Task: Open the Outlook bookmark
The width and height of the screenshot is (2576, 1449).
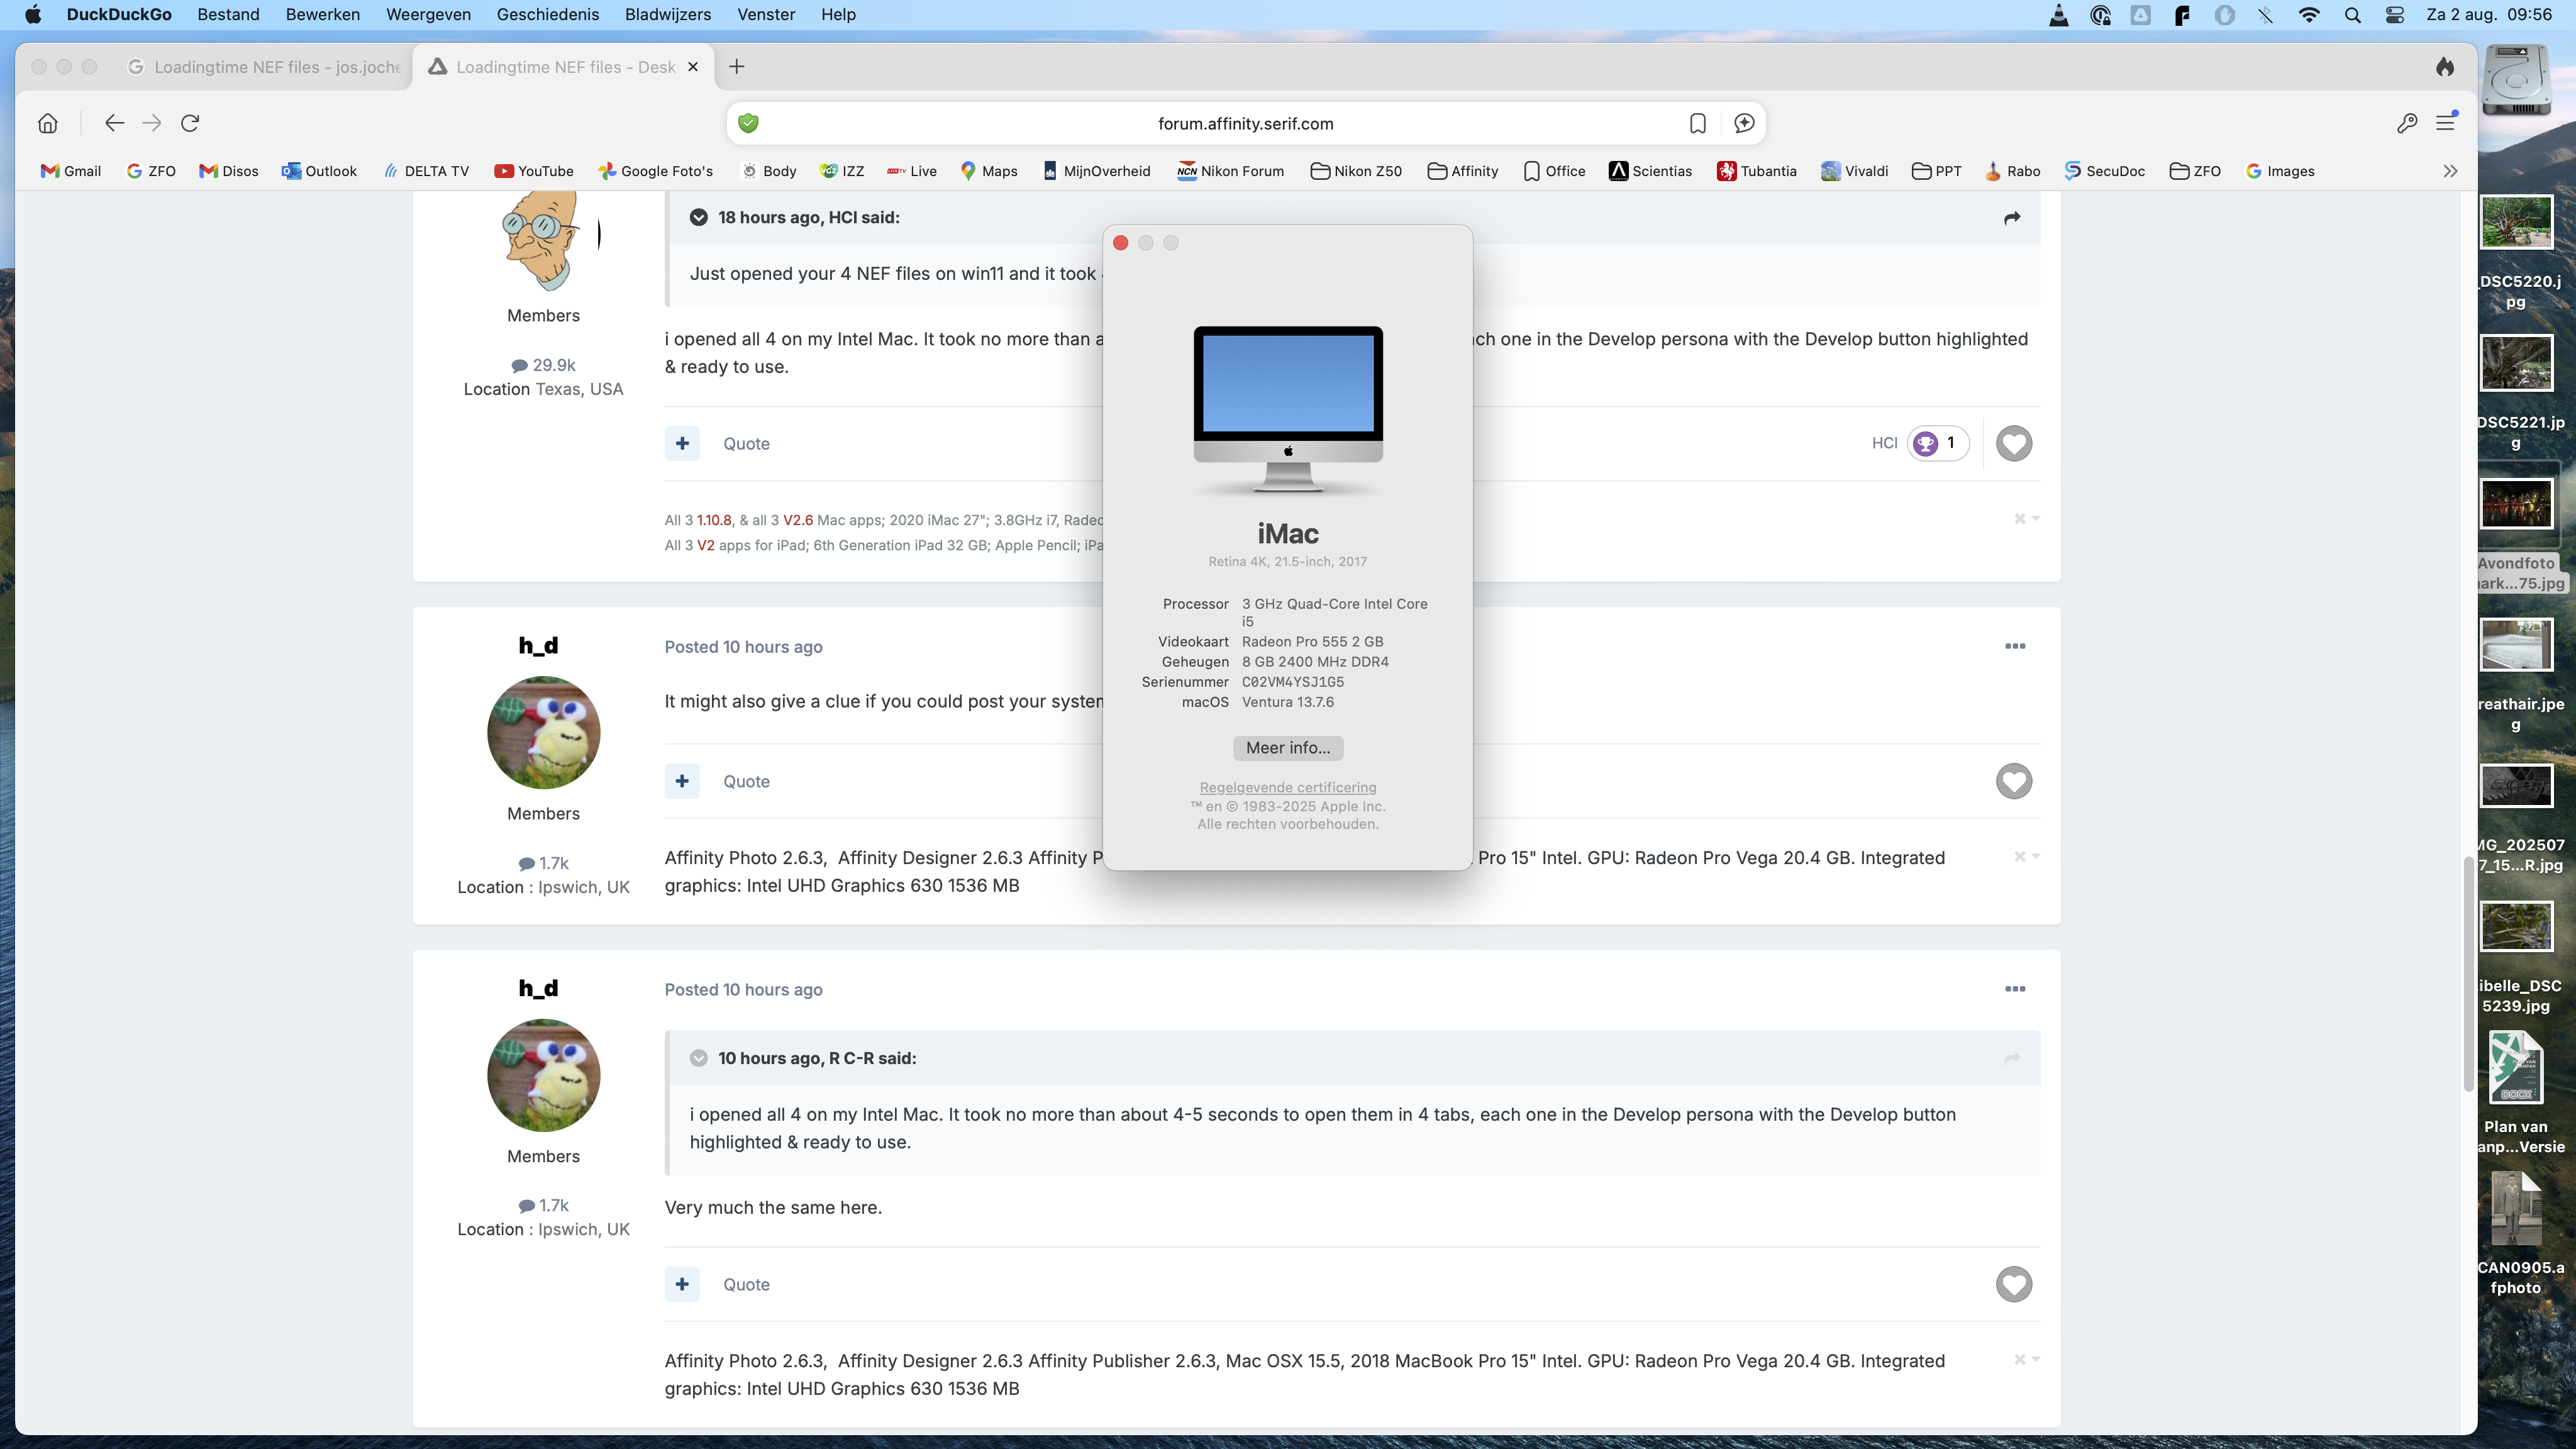Action: (x=319, y=171)
